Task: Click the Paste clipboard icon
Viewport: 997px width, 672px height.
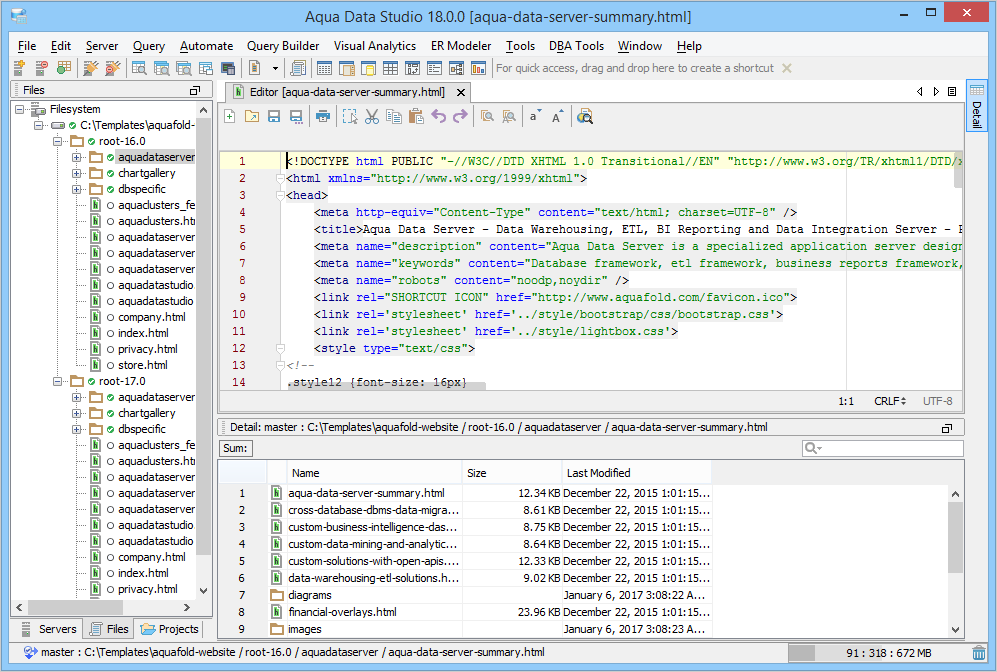Action: point(415,117)
